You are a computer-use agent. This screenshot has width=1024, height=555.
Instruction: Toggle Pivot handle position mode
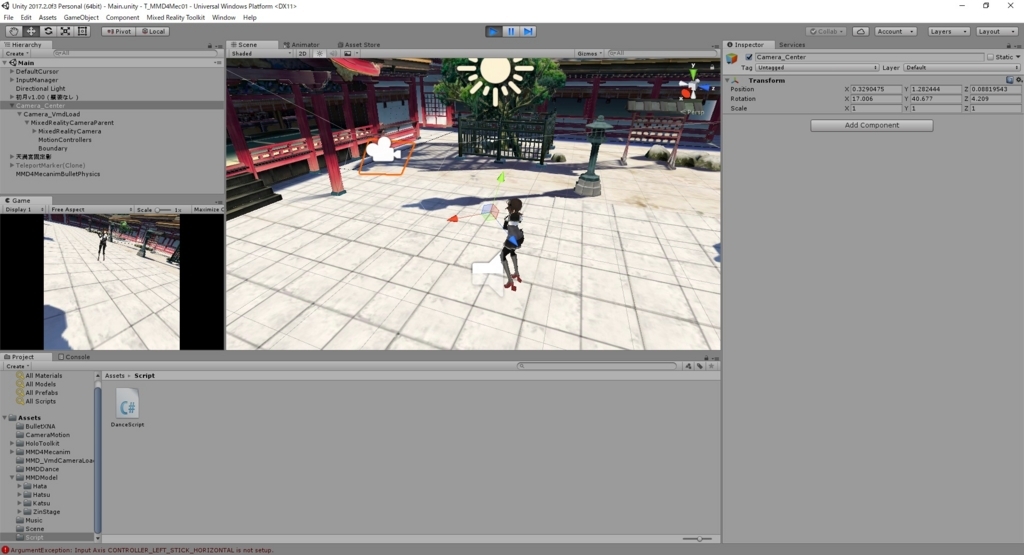(x=119, y=31)
